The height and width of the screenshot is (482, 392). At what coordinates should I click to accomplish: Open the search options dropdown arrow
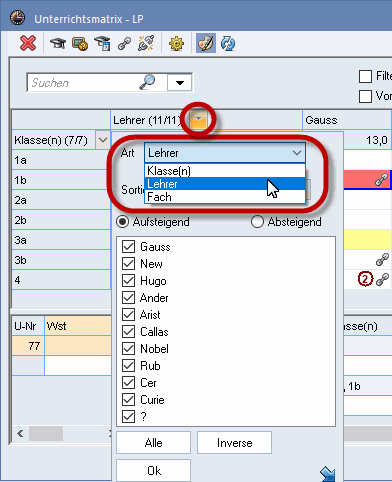(180, 82)
